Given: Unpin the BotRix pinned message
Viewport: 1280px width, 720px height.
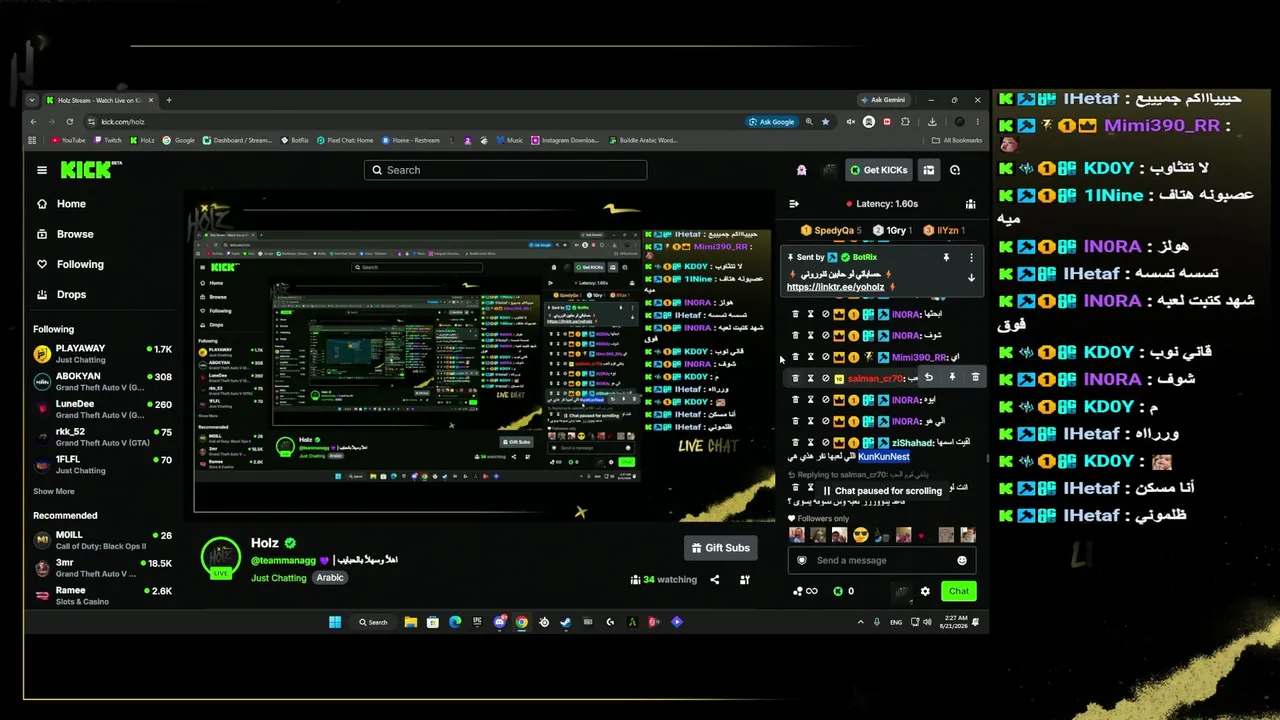Looking at the screenshot, I should coord(946,258).
